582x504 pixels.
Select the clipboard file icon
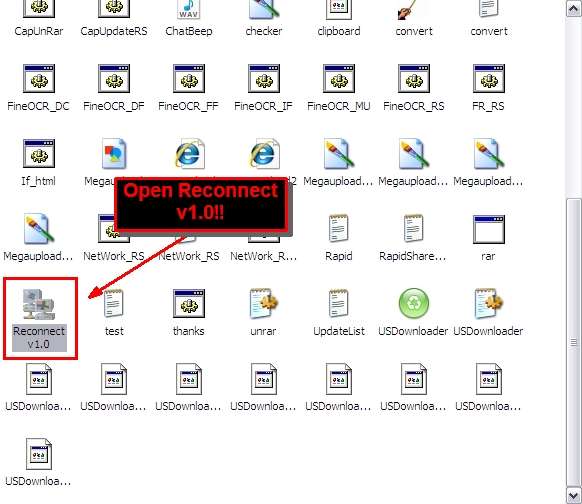[339, 9]
